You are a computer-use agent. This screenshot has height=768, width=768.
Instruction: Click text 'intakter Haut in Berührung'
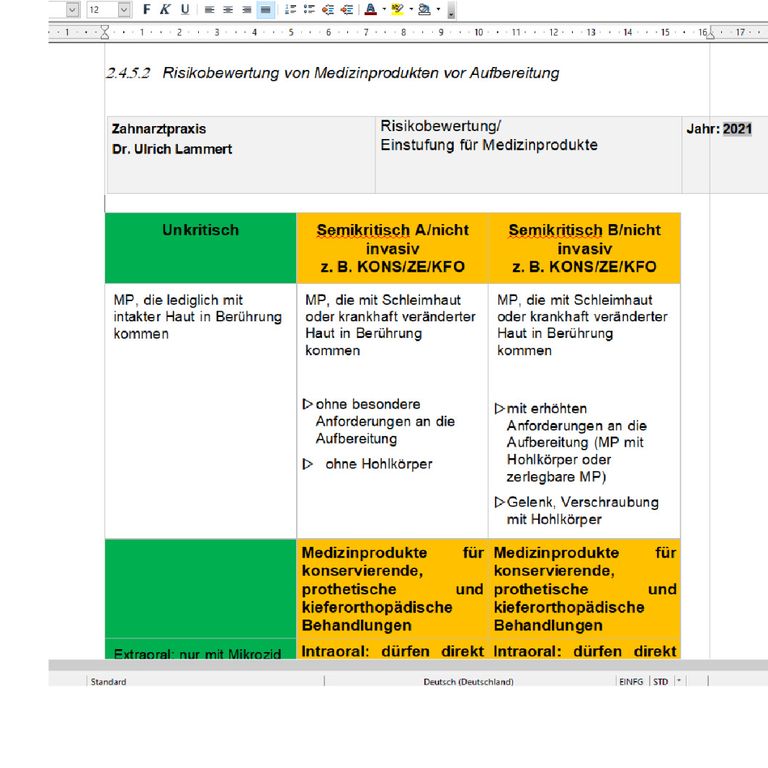pyautogui.click(x=197, y=317)
